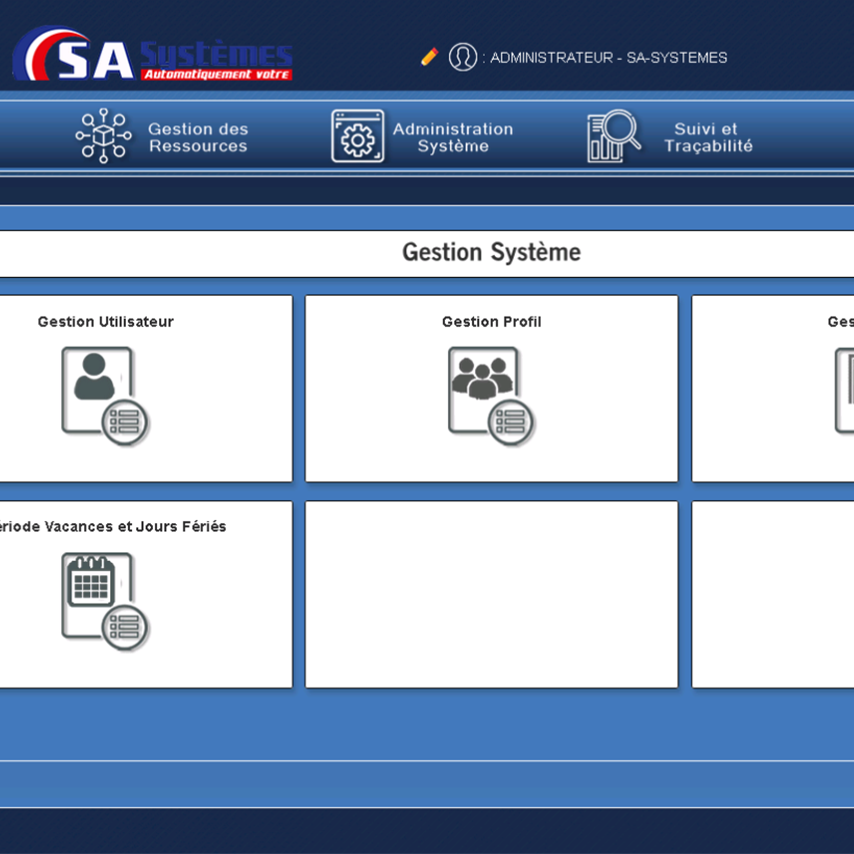Click the SA Systèmes logo
The width and height of the screenshot is (854, 854).
tap(152, 57)
